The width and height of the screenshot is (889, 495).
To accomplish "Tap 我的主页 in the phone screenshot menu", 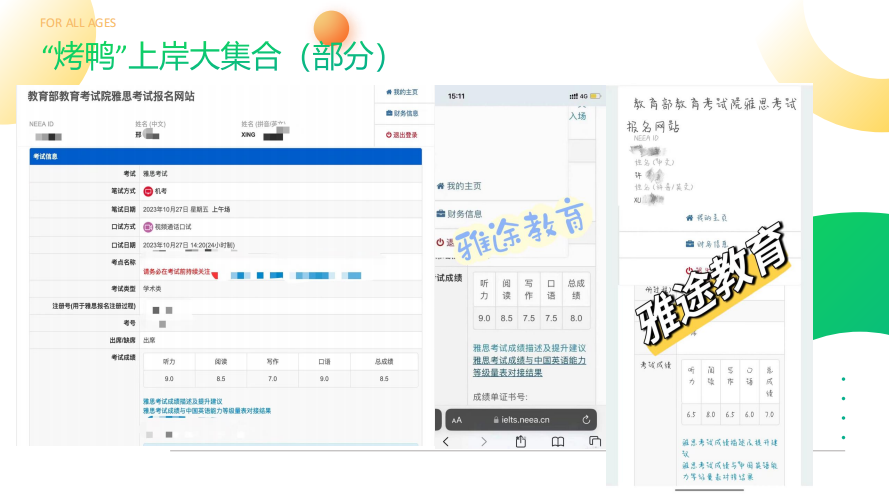I will [459, 186].
